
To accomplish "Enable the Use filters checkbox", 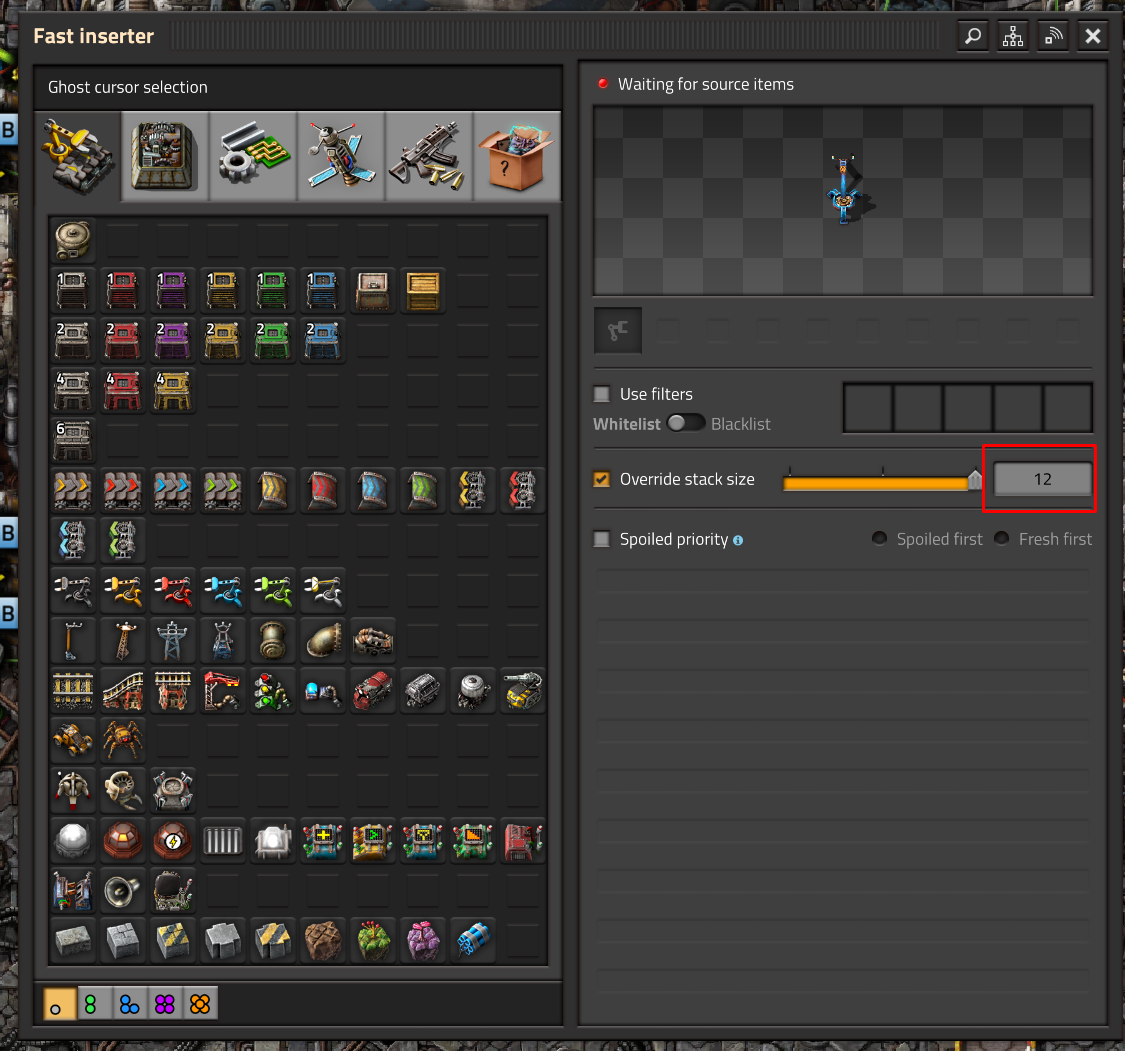I will 601,394.
